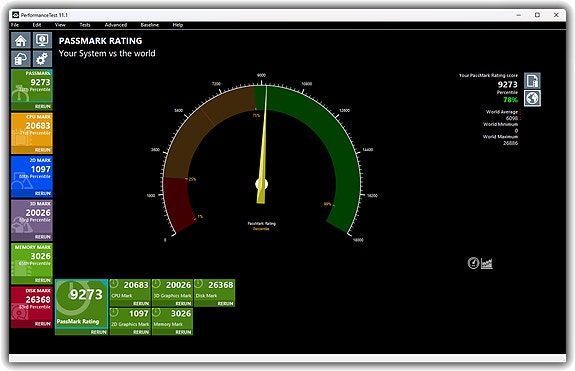Image resolution: width=575 pixels, height=371 pixels.
Task: Click the World Maximum label
Action: 500,137
